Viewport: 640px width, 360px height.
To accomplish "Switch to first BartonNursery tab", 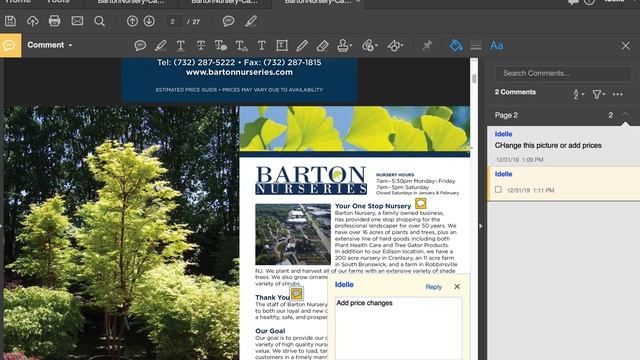I will point(131,2).
